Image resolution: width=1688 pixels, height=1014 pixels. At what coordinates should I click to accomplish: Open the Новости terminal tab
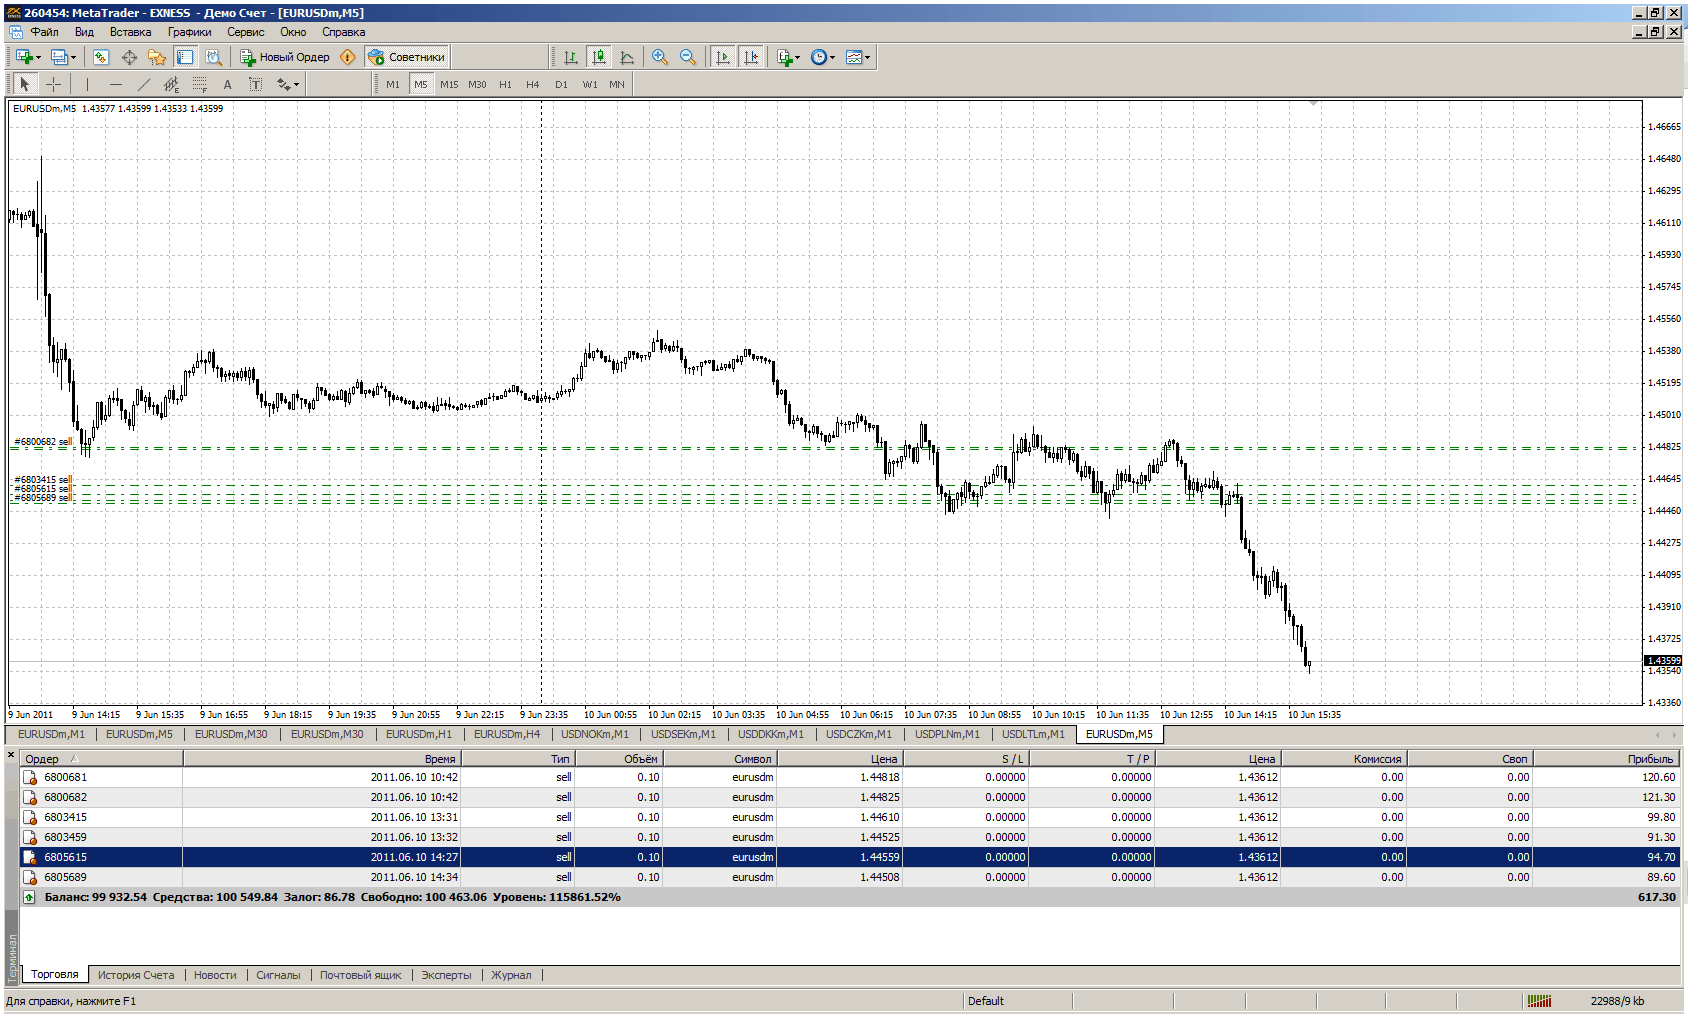215,975
